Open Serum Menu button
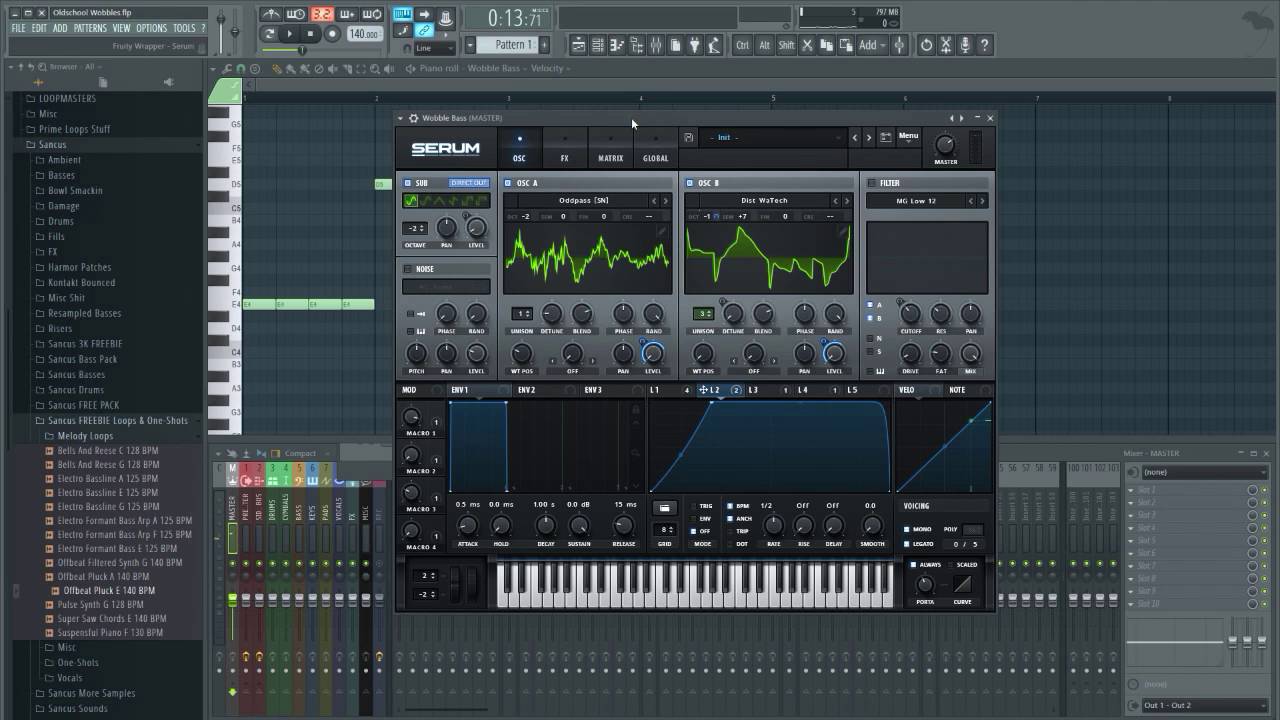1280x720 pixels. [x=908, y=136]
